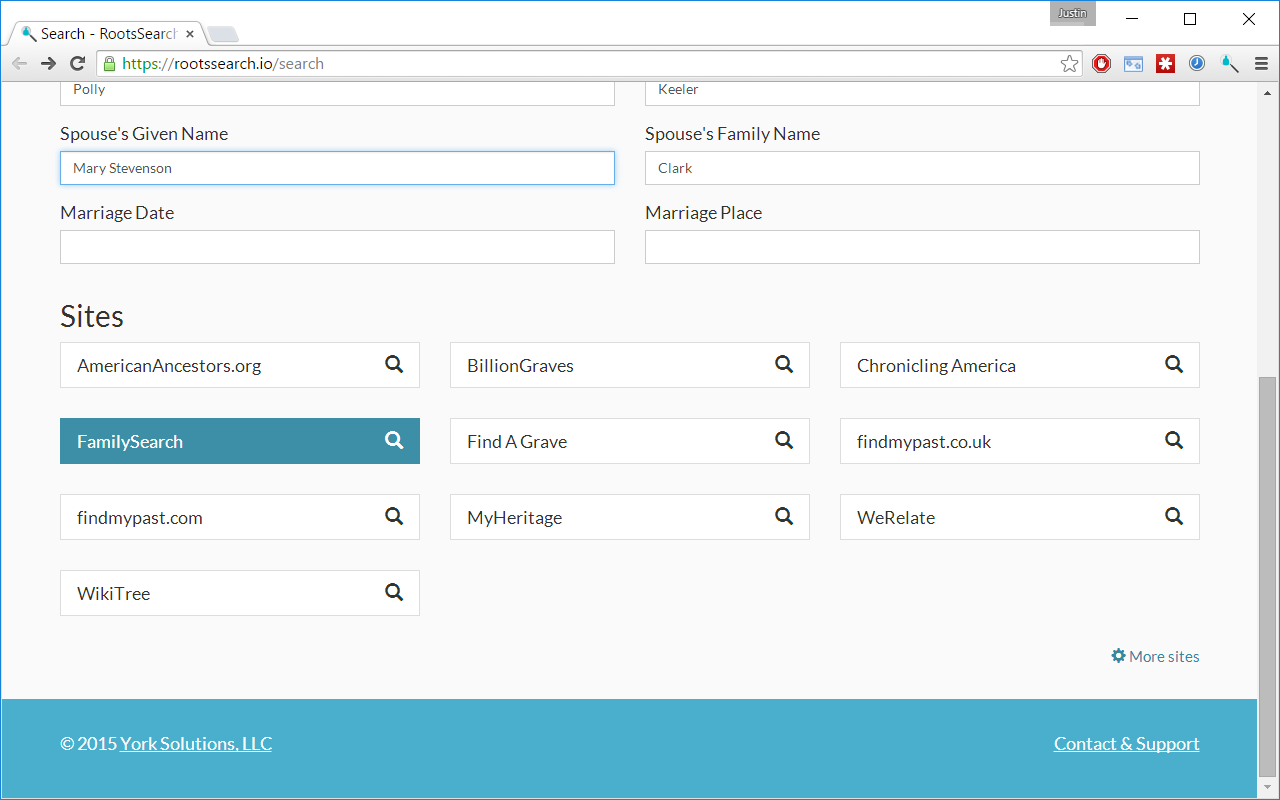This screenshot has width=1280, height=800.
Task: Click the RootsSearch extension icon in toolbar
Action: pos(1229,64)
